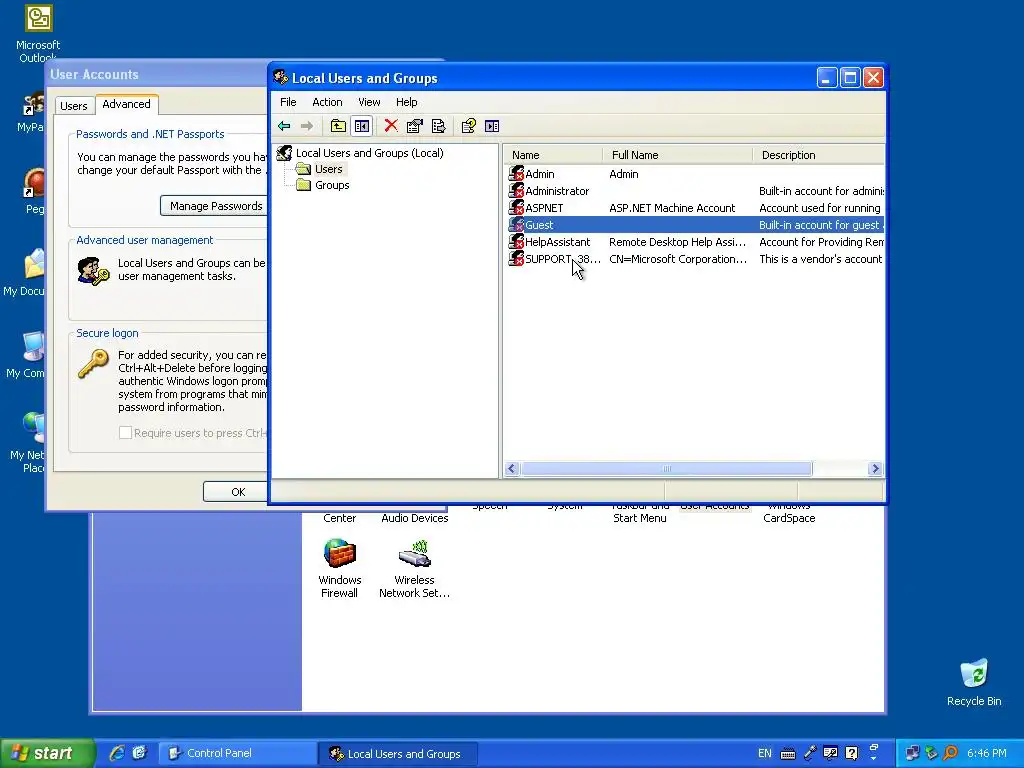
Task: Toggle the Show/Hide Console Tree button
Action: [362, 126]
